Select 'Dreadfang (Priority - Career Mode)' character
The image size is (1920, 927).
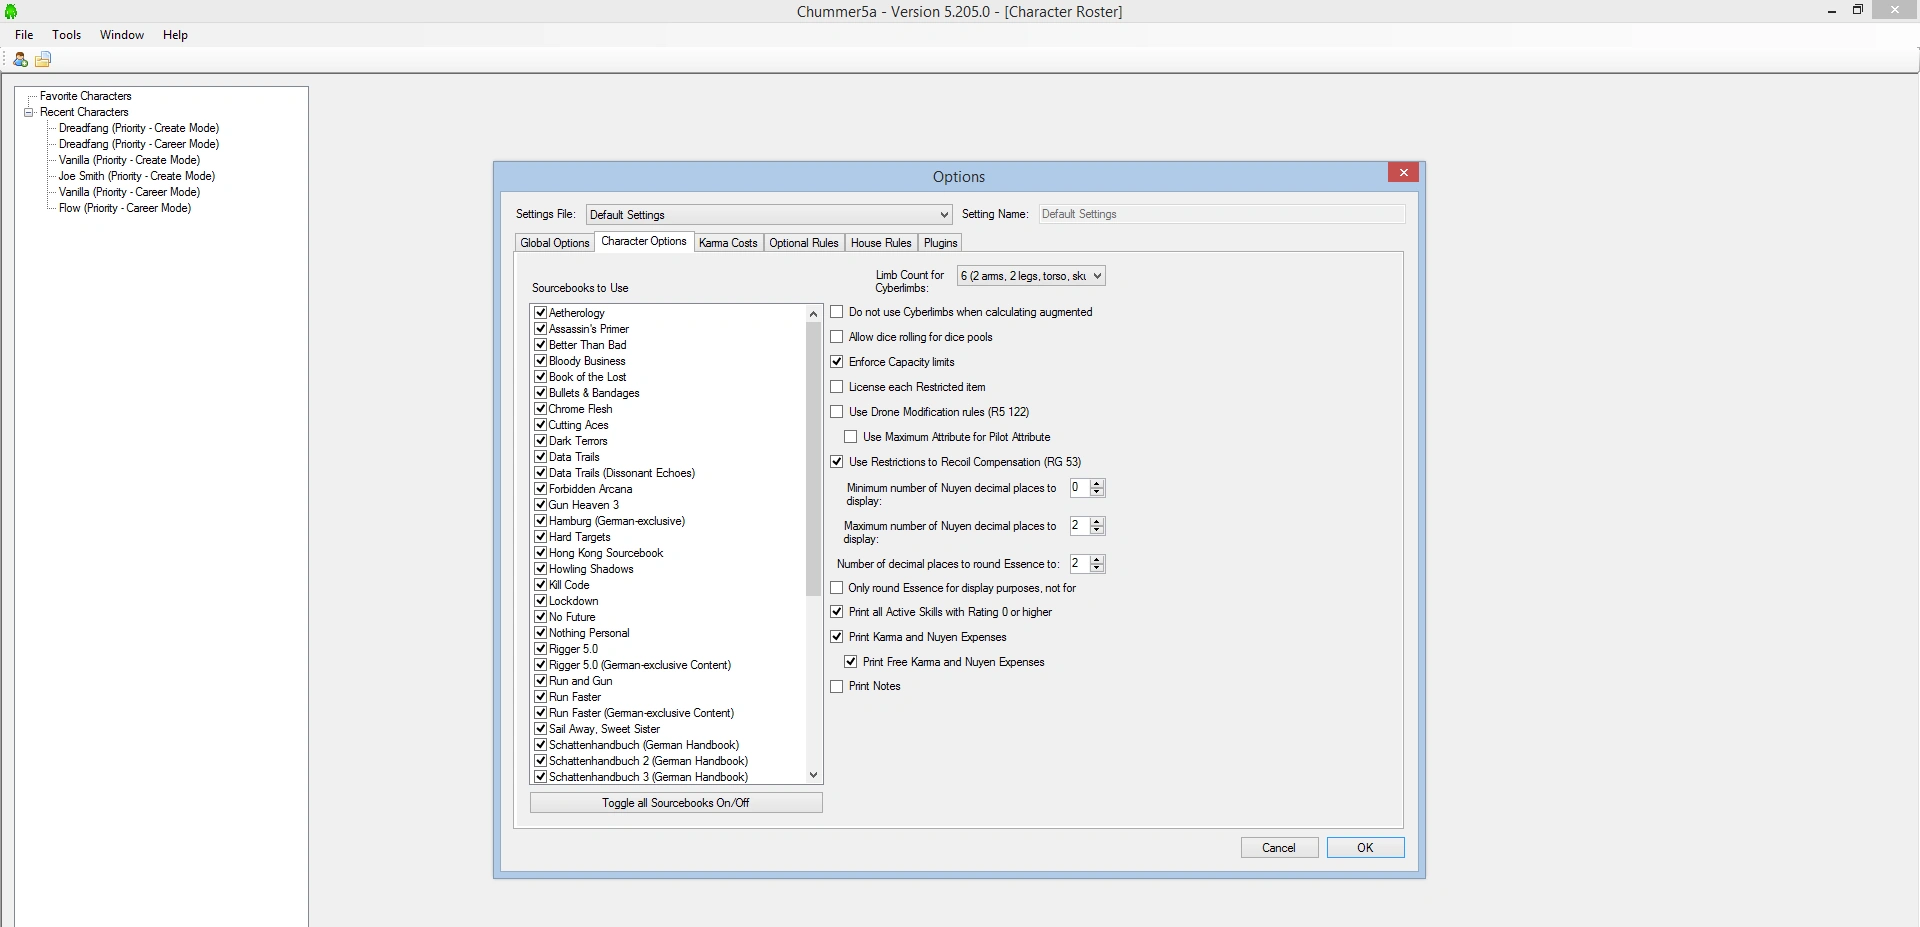tap(139, 144)
